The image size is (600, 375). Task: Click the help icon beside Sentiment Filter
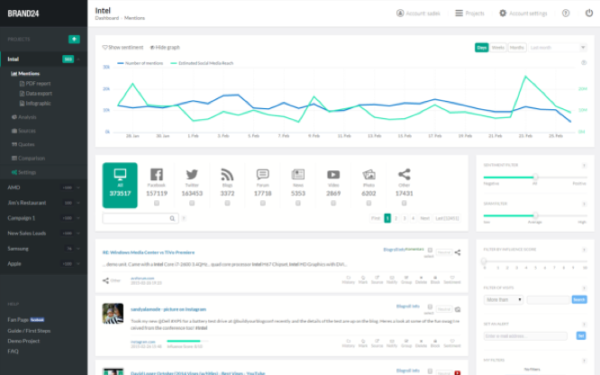click(x=584, y=165)
